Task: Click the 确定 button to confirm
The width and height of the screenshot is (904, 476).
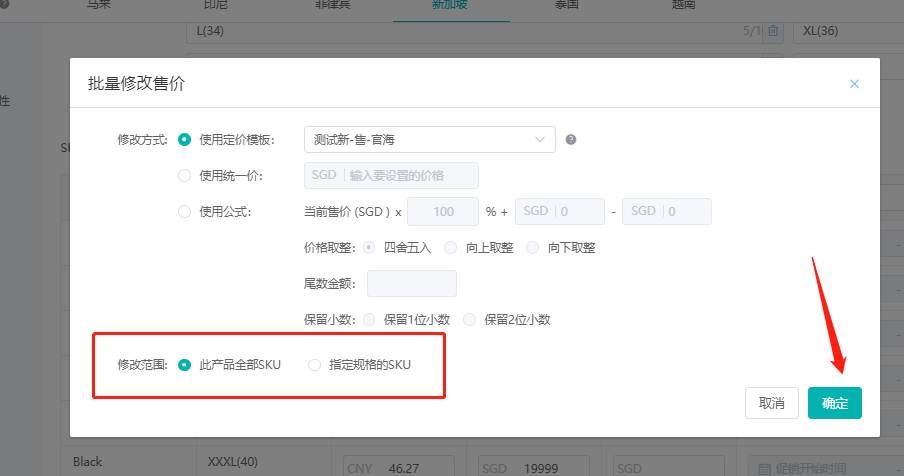Action: [x=834, y=403]
